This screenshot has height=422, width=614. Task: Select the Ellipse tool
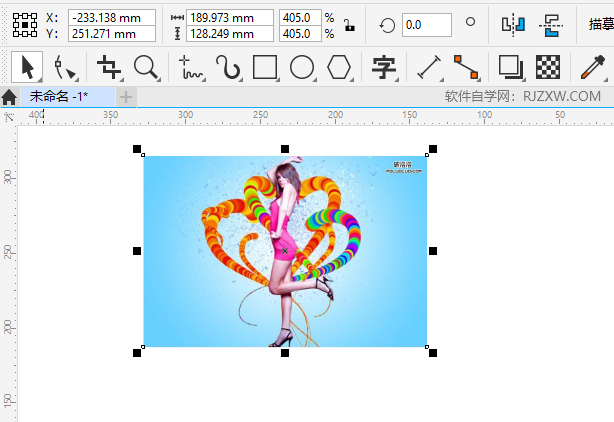[302, 67]
